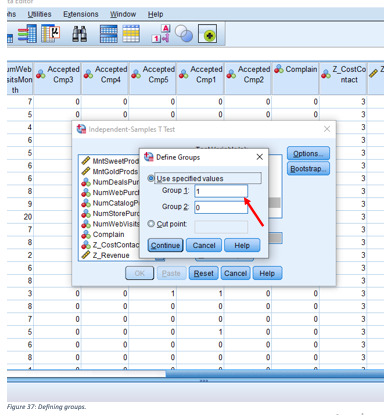Select NumCatalogP variable in list

pos(110,203)
